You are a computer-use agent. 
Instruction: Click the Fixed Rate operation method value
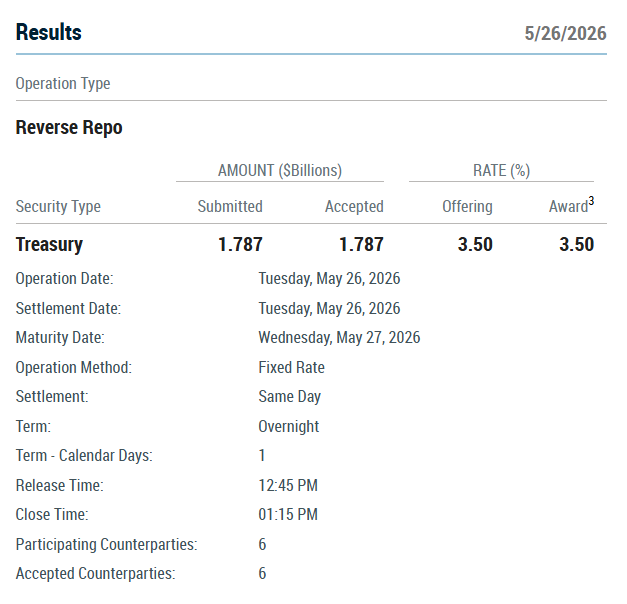(292, 368)
